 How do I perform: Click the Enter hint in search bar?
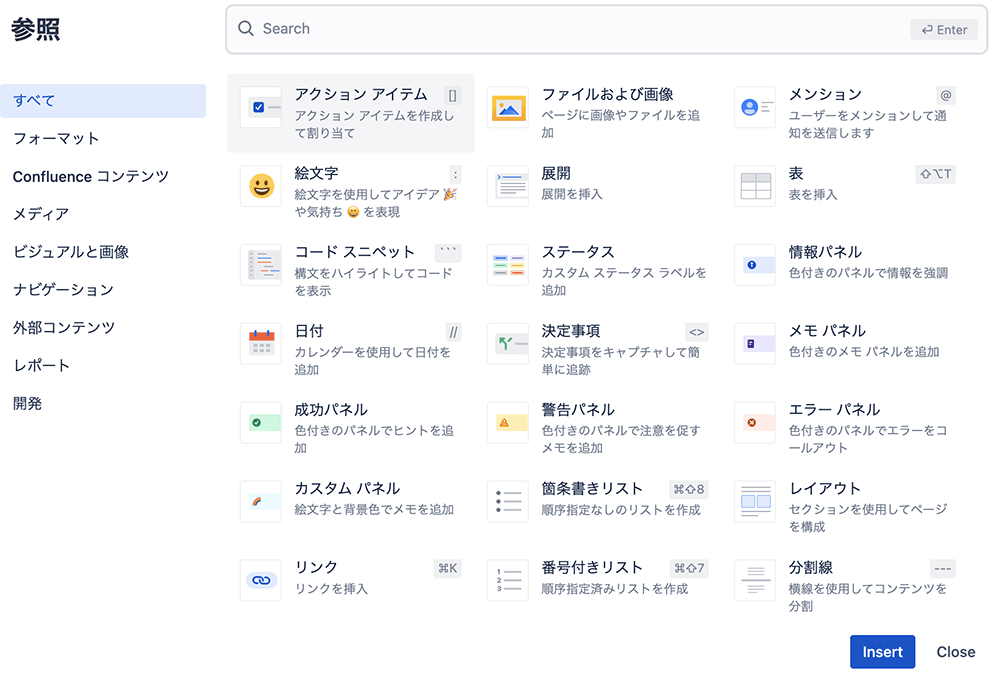click(x=944, y=29)
